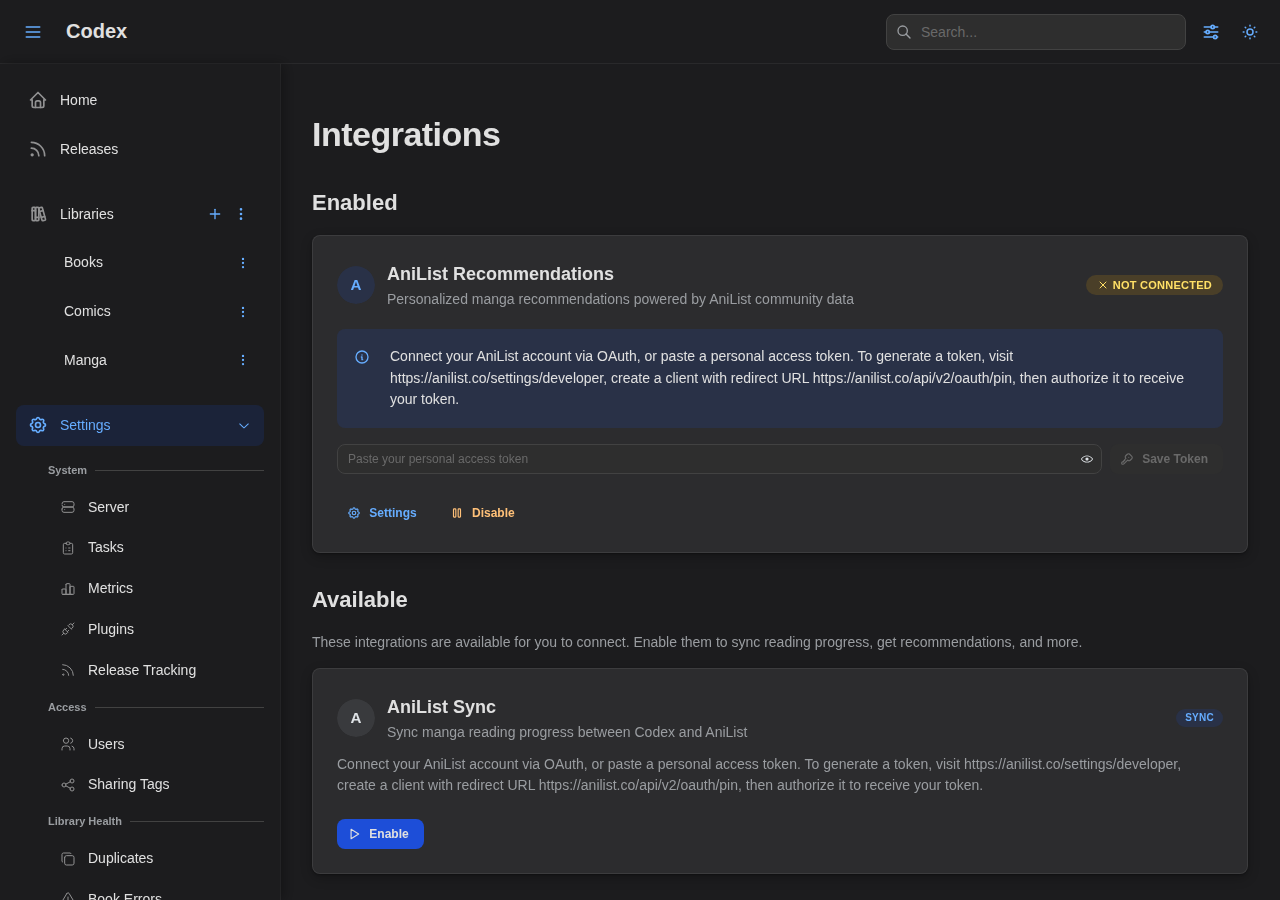Click the AniList Sync title
Viewport: 1280px width, 900px height.
441,707
